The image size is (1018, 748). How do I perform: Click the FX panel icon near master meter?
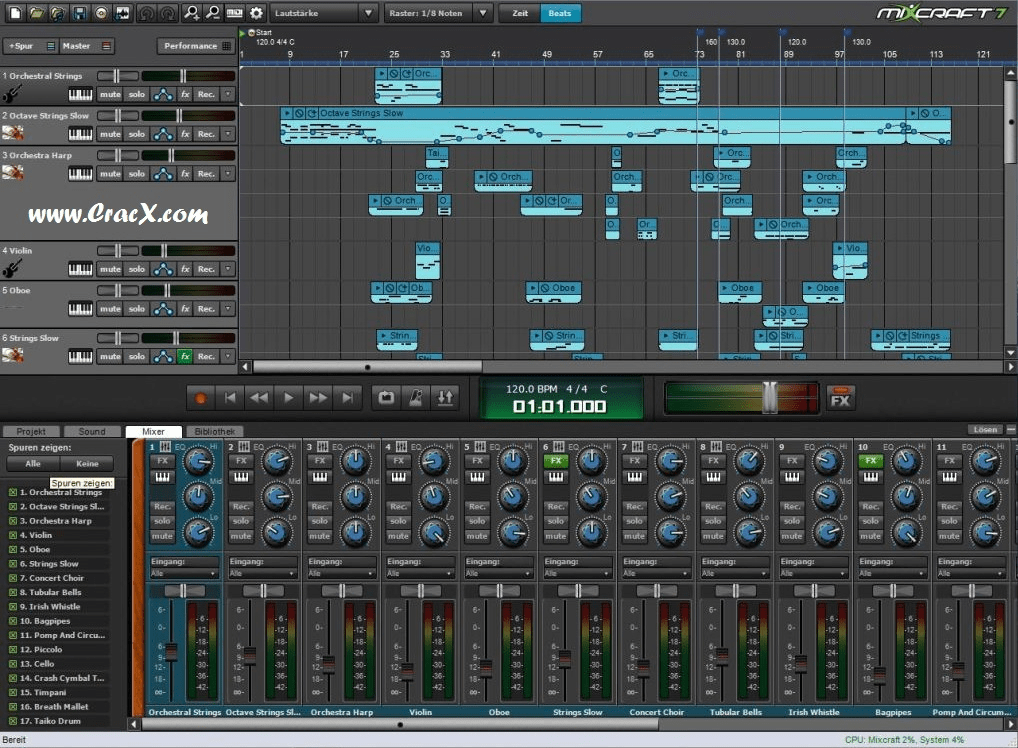[840, 397]
